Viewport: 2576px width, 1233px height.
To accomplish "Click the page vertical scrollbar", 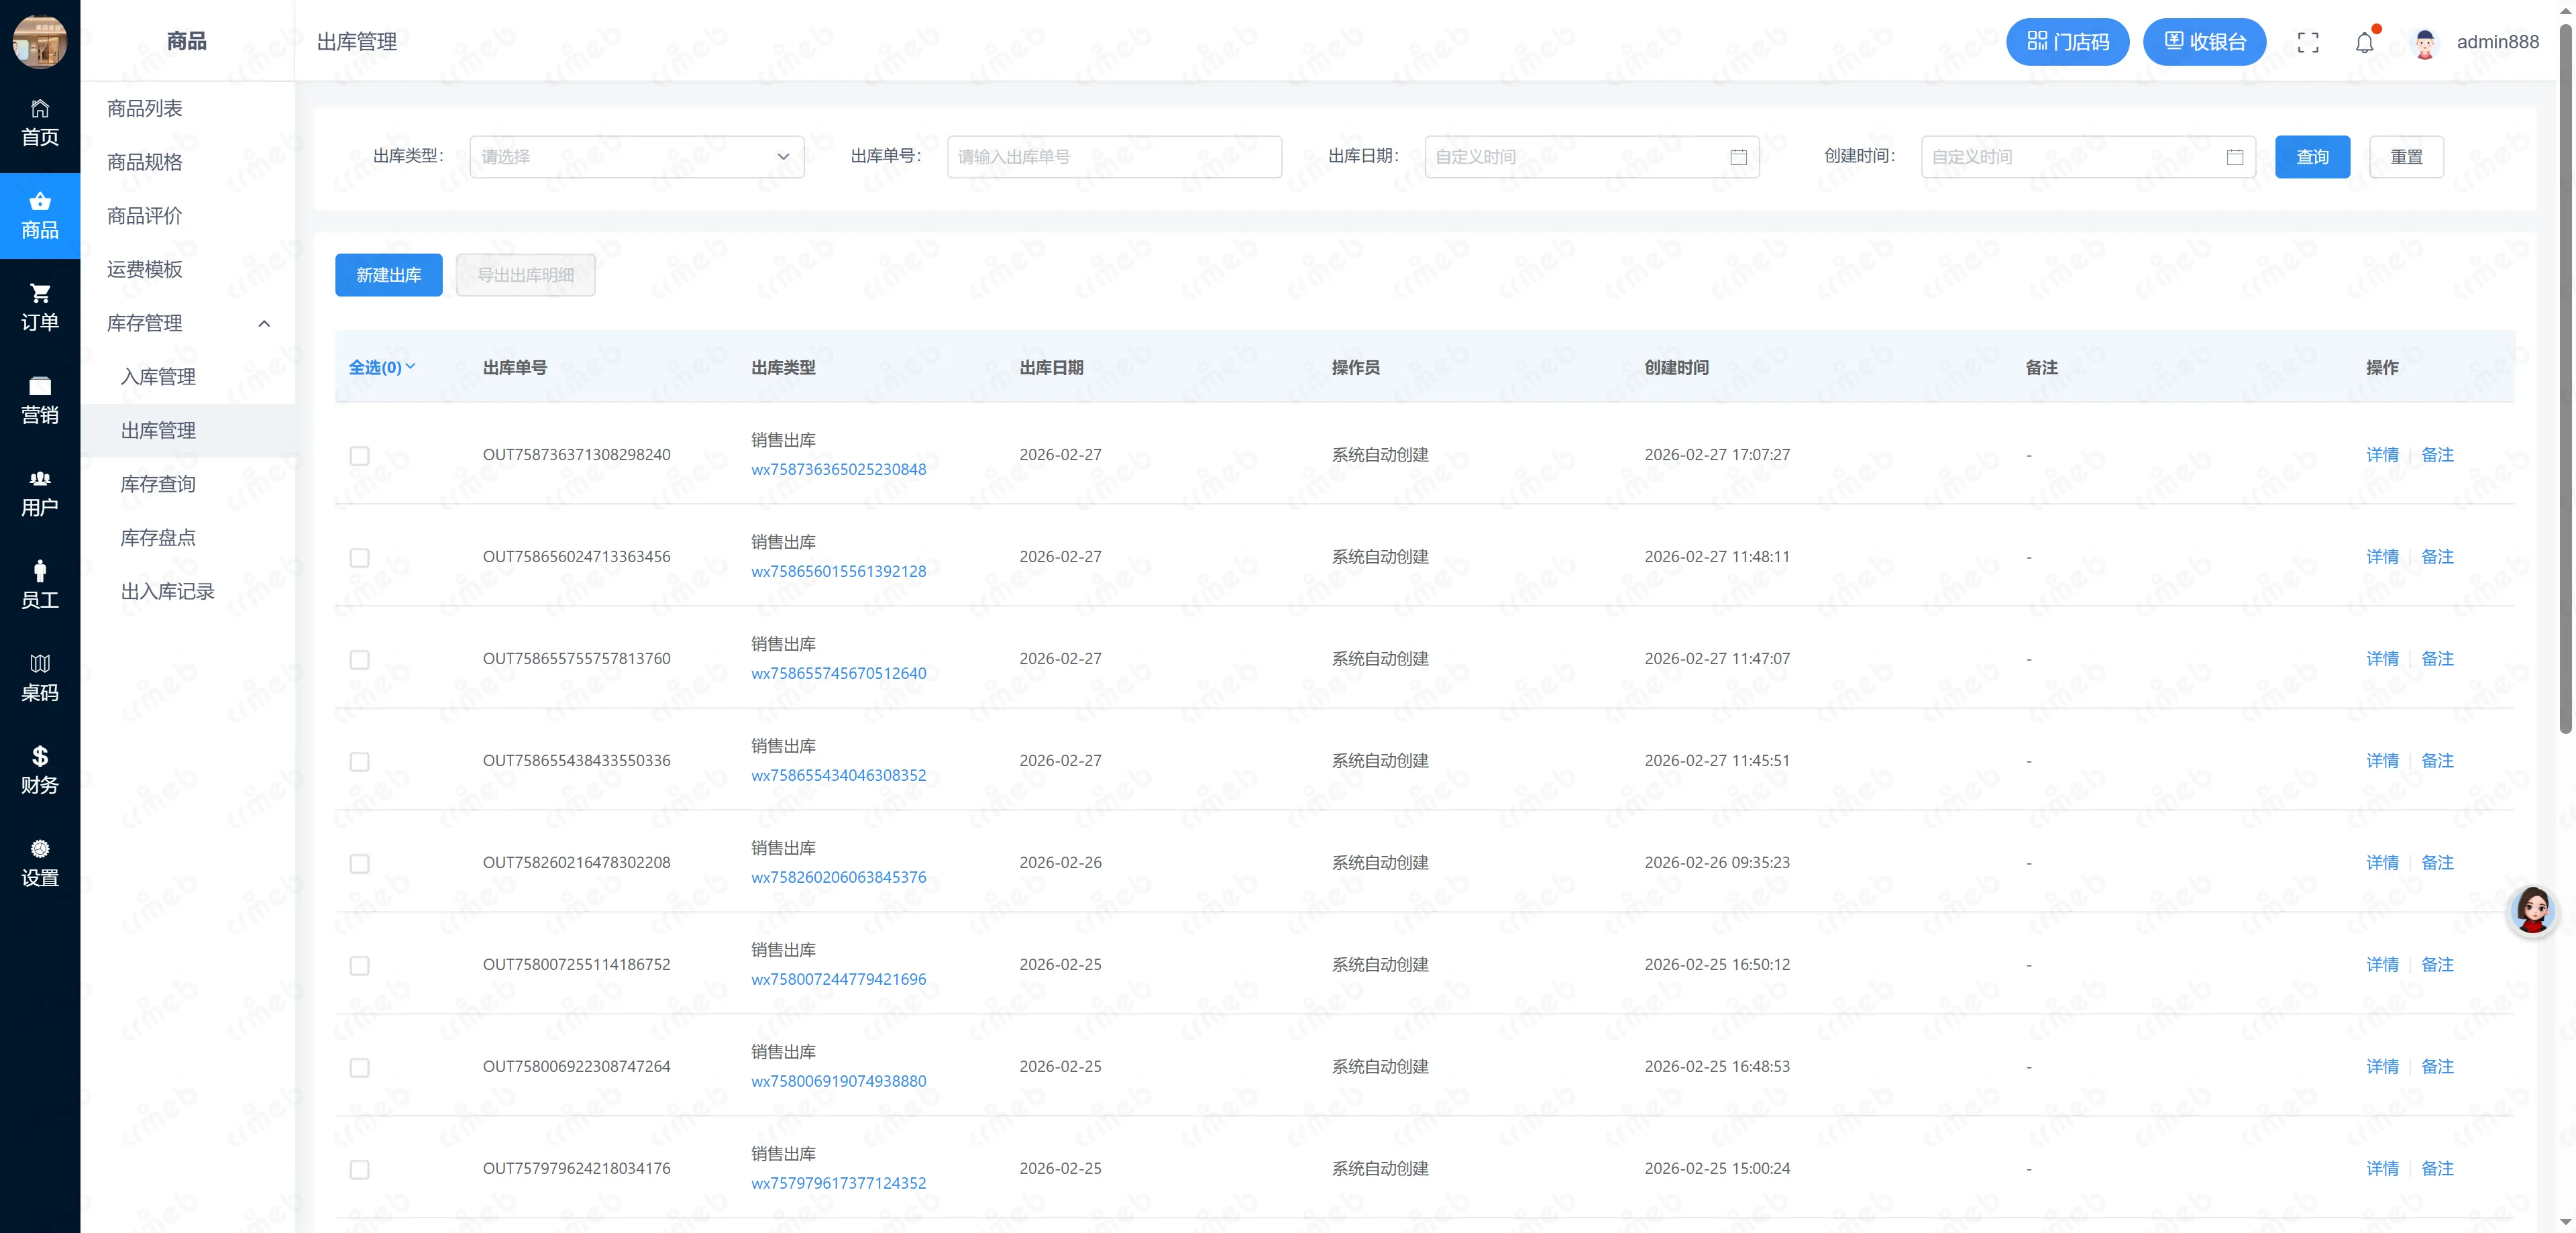I will tap(2565, 380).
